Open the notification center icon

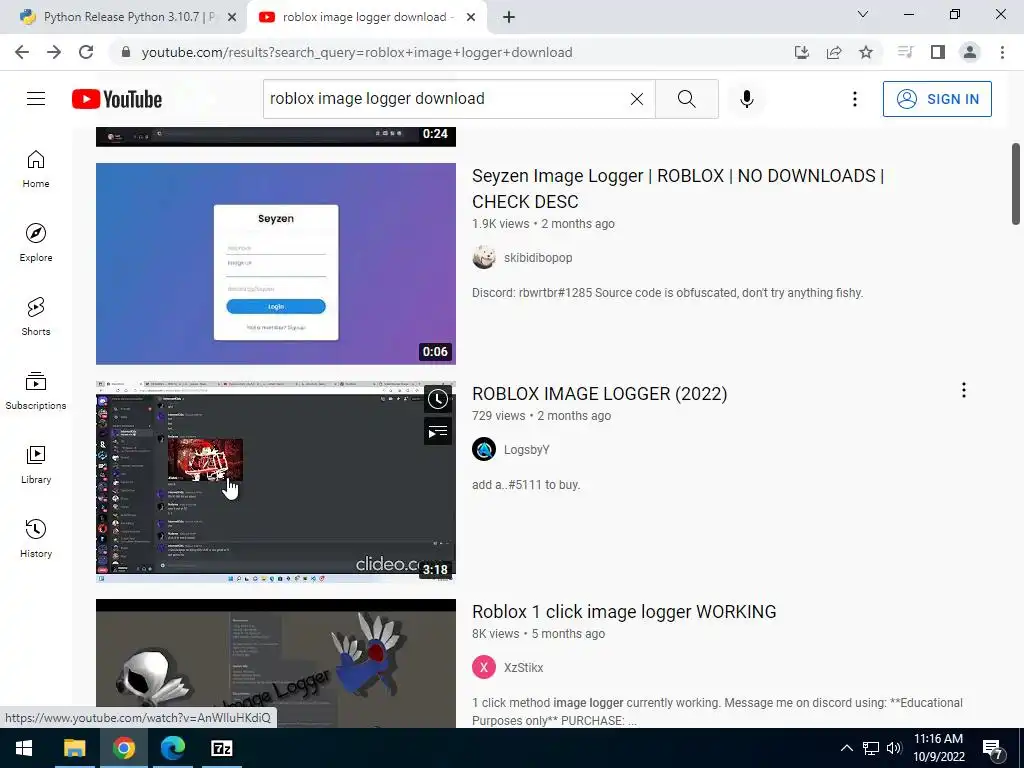993,749
